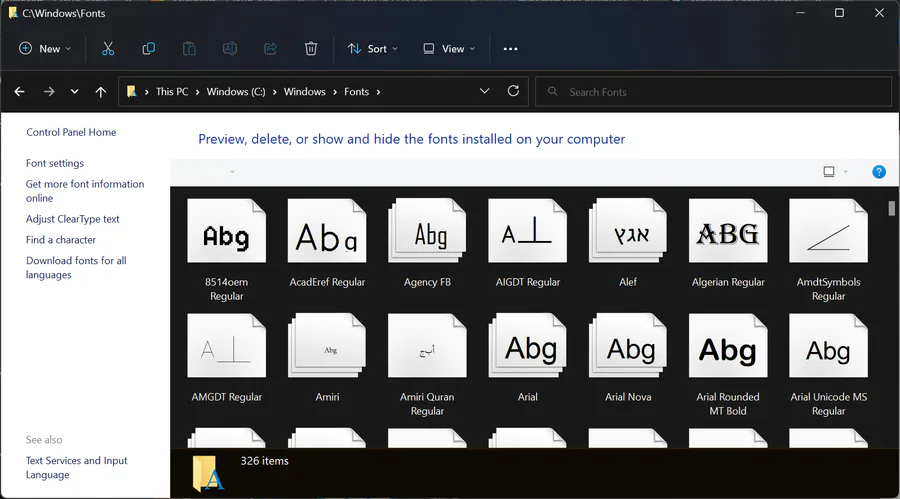Open the New item dropdown
Screen dimensions: 900x499
click(45, 49)
